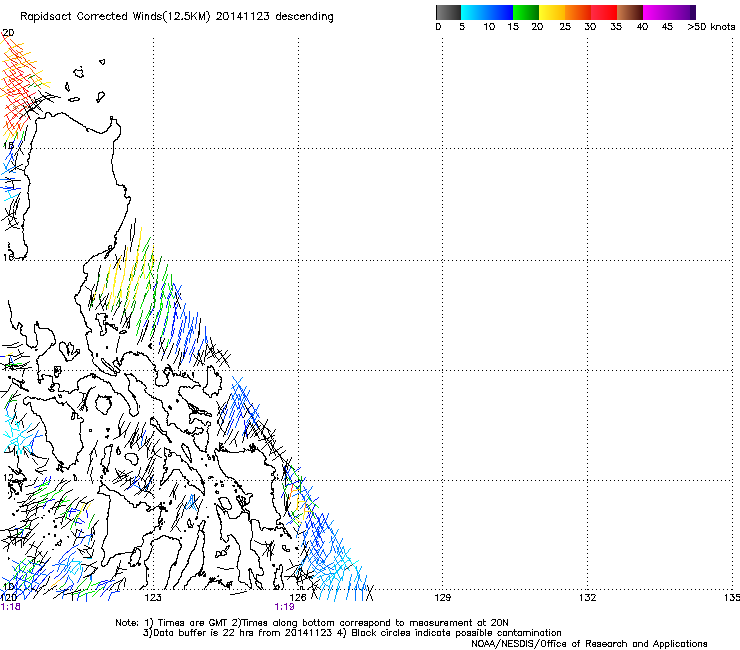This screenshot has width=740, height=650.
Task: Click the green 15-20 knots color band
Action: click(x=526, y=12)
